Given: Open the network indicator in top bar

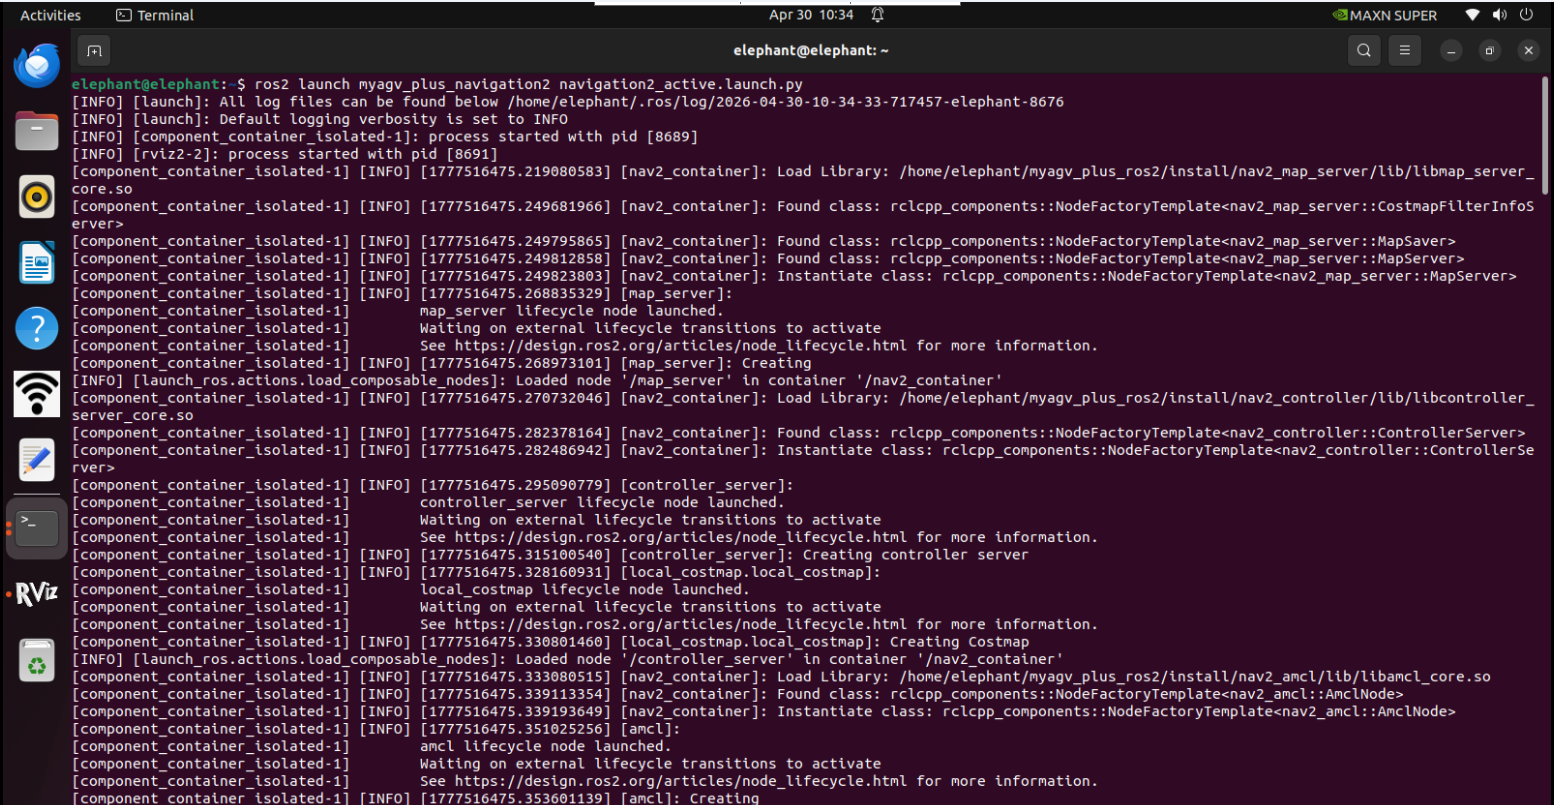Looking at the screenshot, I should (1472, 15).
